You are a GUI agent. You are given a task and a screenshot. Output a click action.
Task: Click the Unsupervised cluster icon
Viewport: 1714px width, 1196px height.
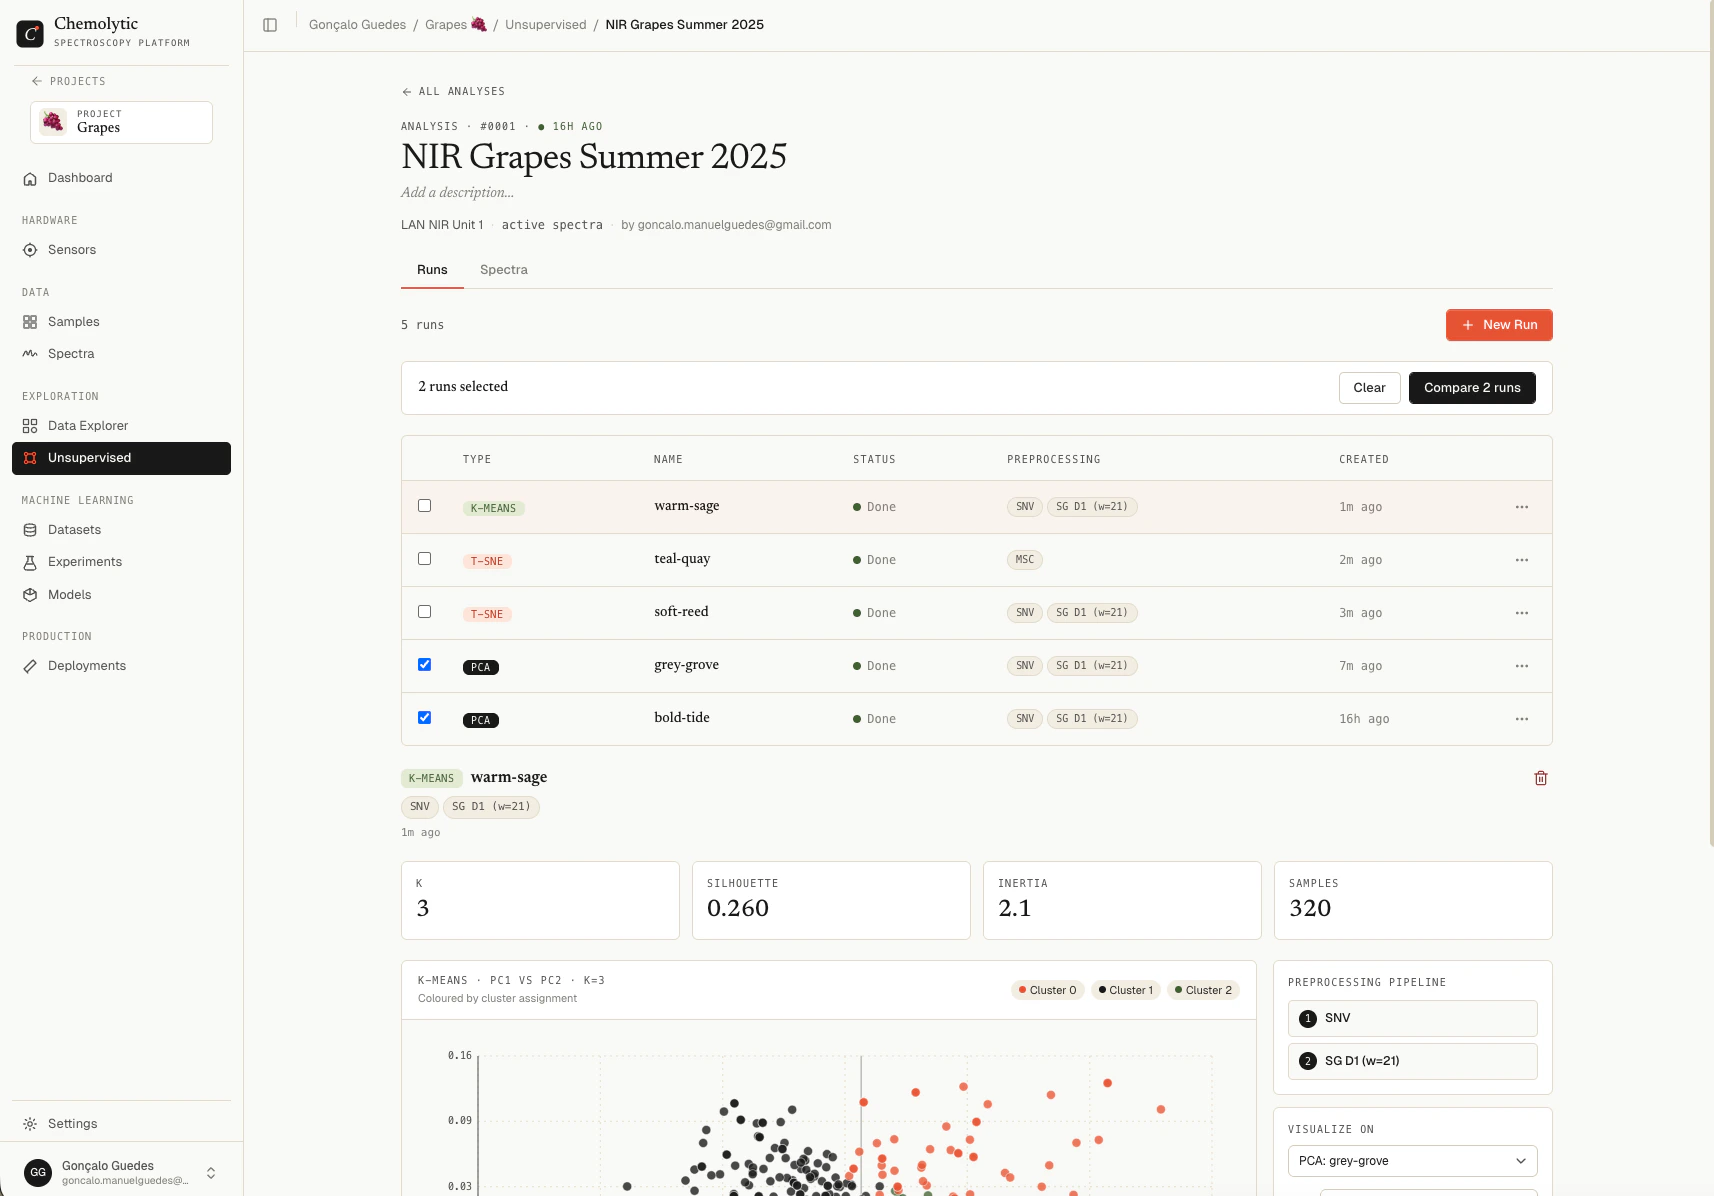point(30,458)
